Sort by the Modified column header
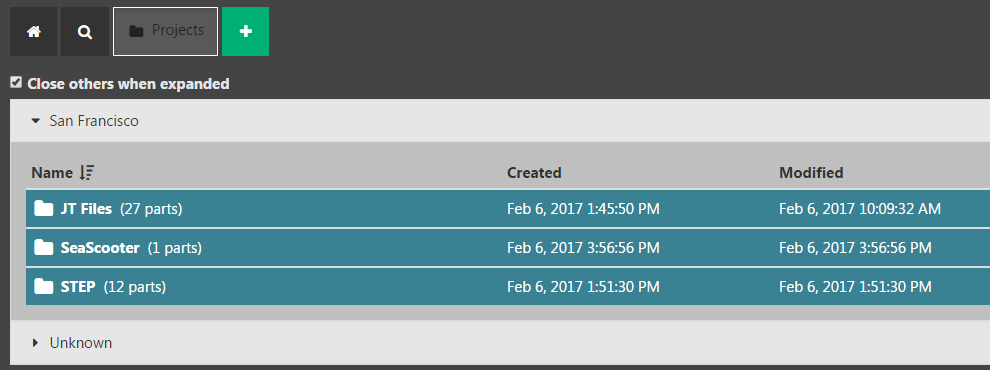This screenshot has width=990, height=370. [811, 172]
